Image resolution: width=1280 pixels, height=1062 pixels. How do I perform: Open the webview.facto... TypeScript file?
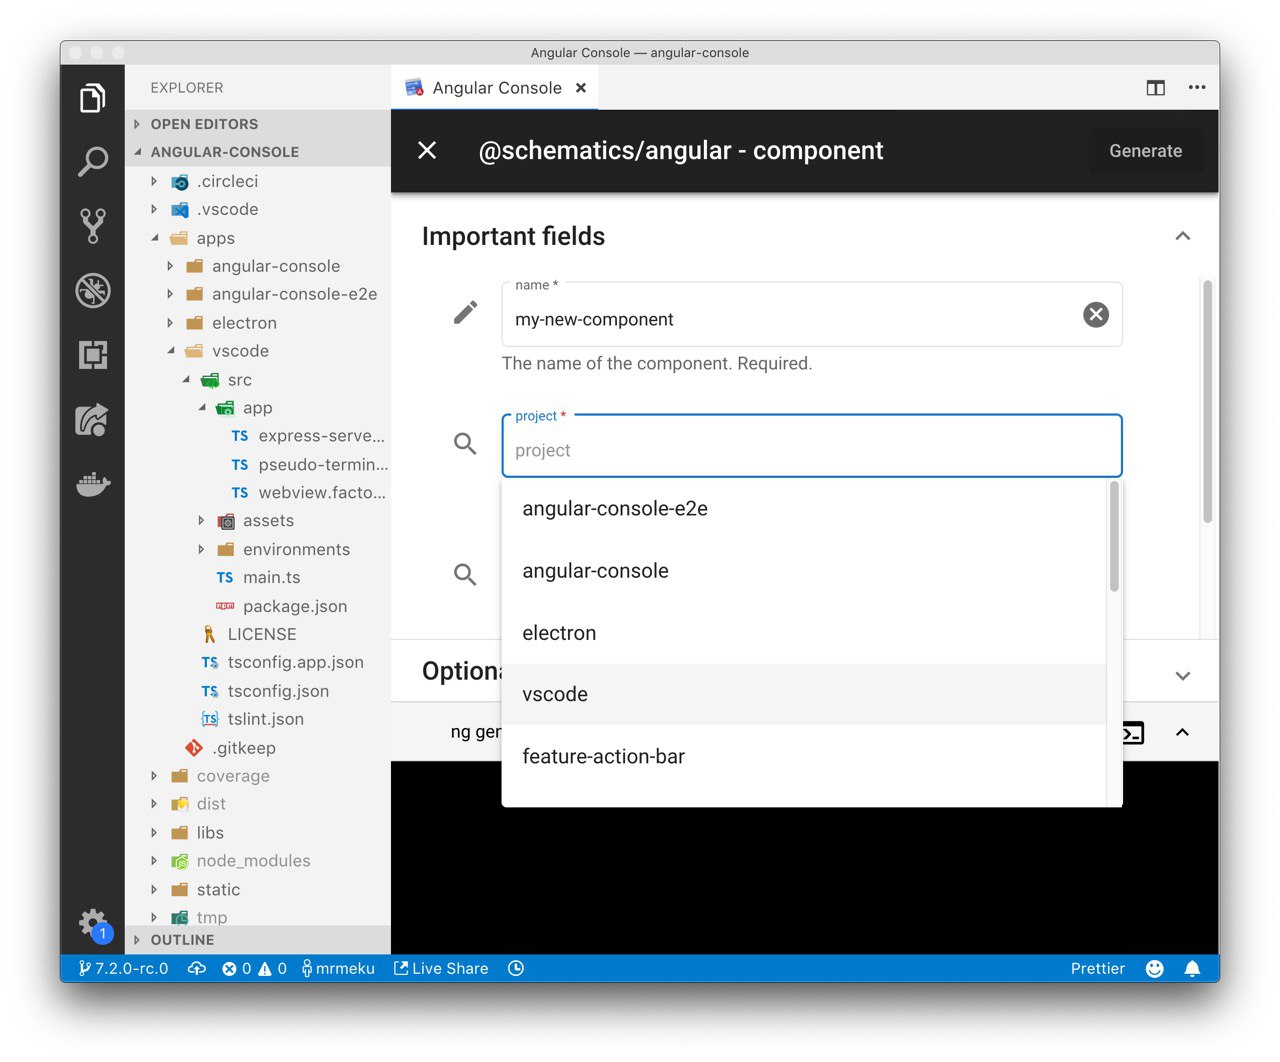[258, 493]
